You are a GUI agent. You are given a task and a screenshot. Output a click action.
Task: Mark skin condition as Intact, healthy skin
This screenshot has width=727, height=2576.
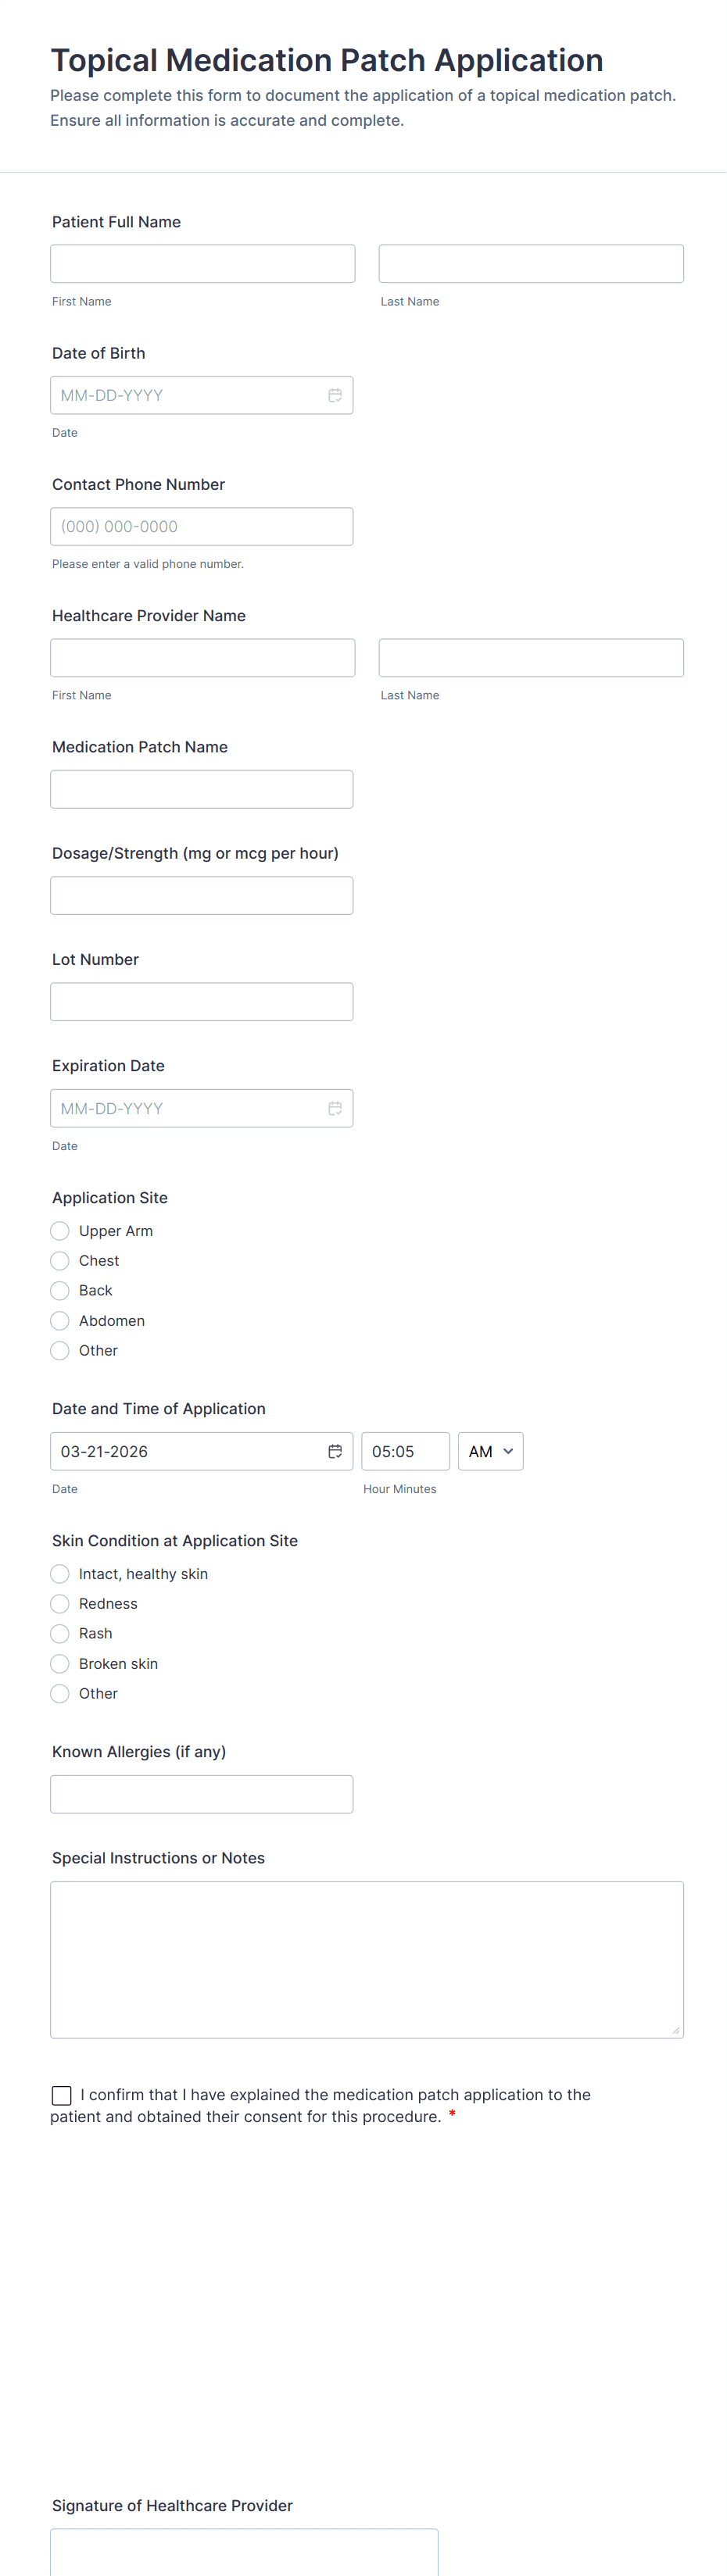[x=60, y=1574]
